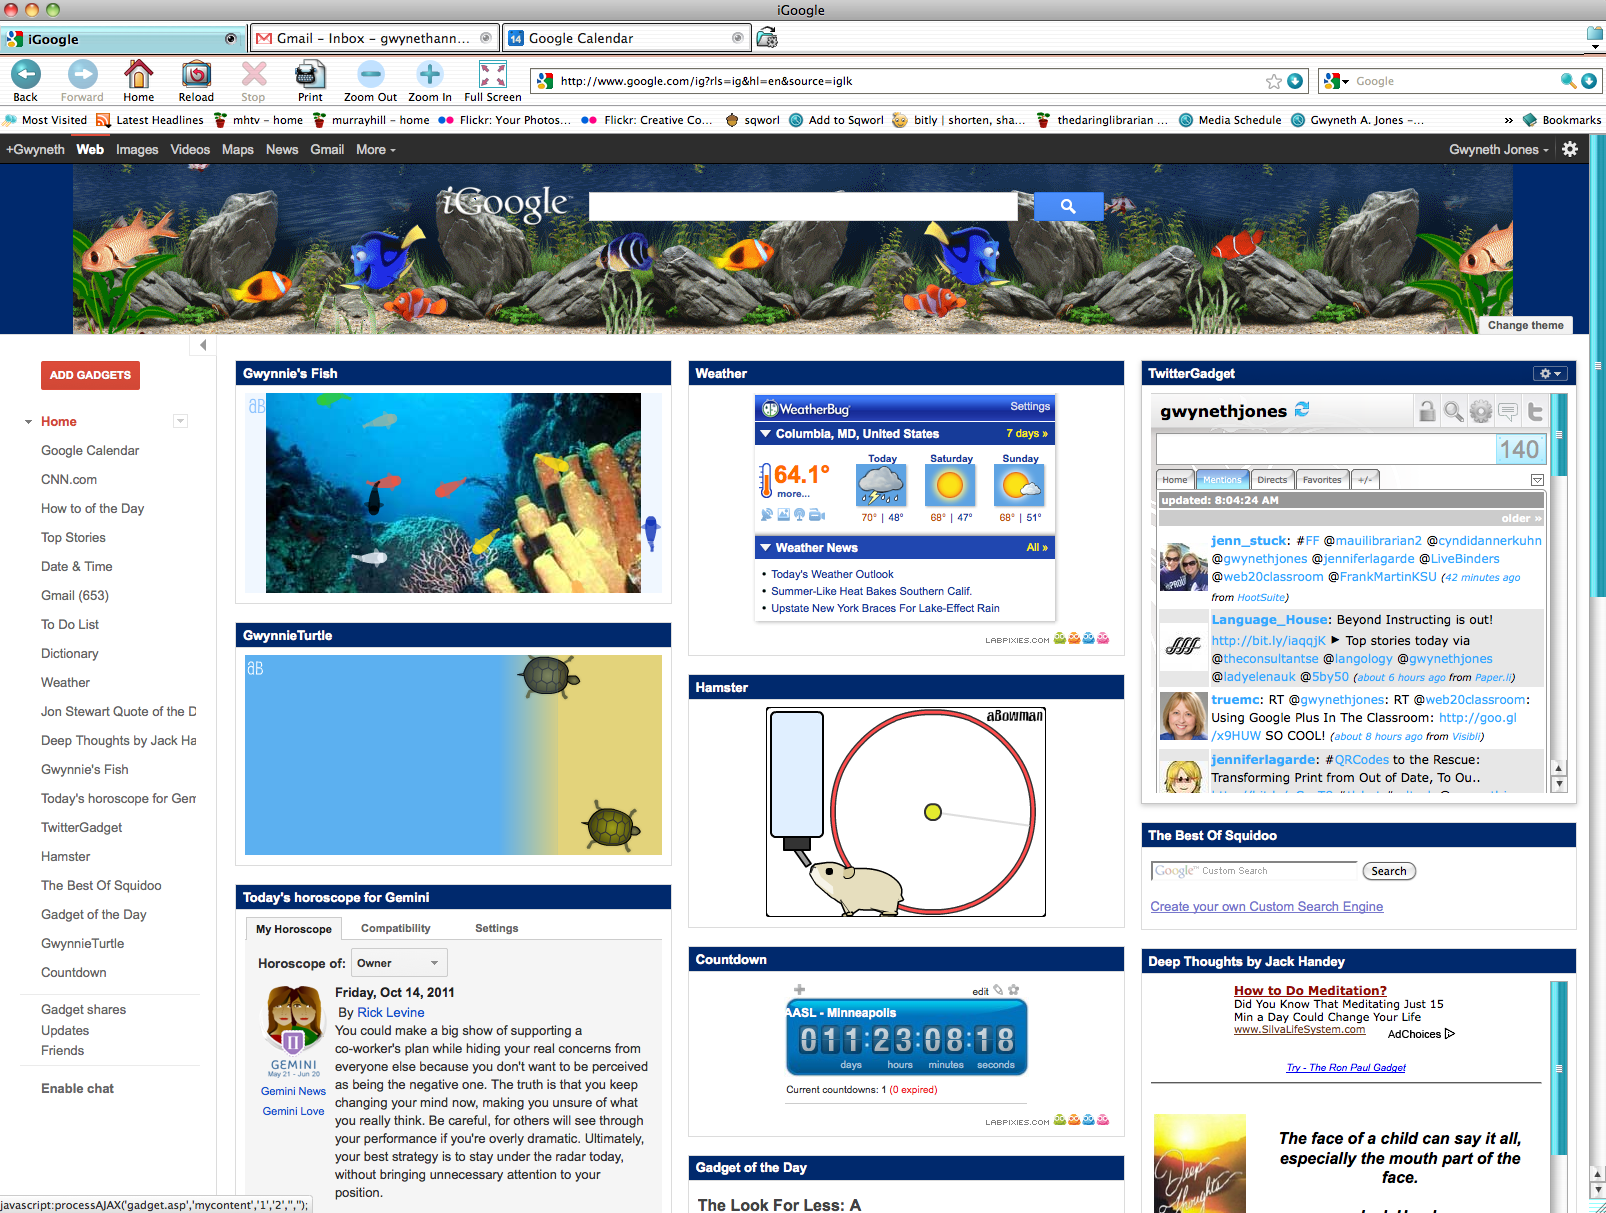Add a countdown with the plus icon
This screenshot has height=1213, width=1606.
(x=799, y=990)
